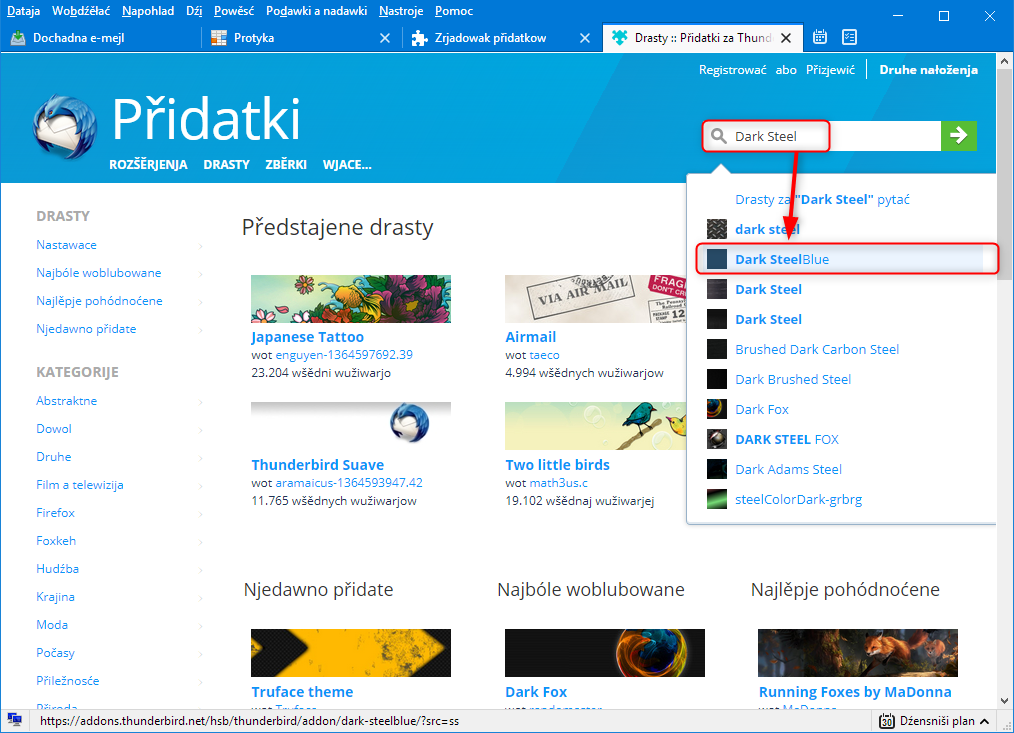1014x733 pixels.
Task: Click the Thunderbird logo in the header
Action: coord(65,127)
